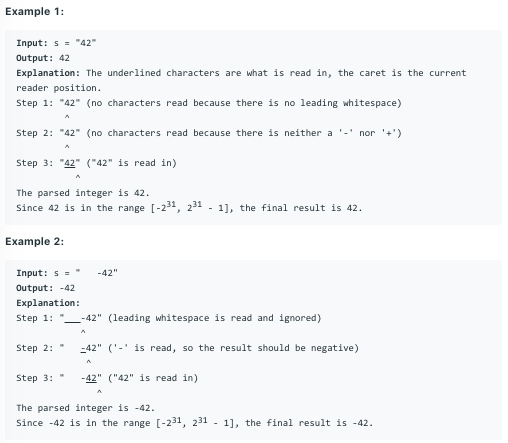Click the Example 2 heading
508x443 pixels.
point(34,241)
